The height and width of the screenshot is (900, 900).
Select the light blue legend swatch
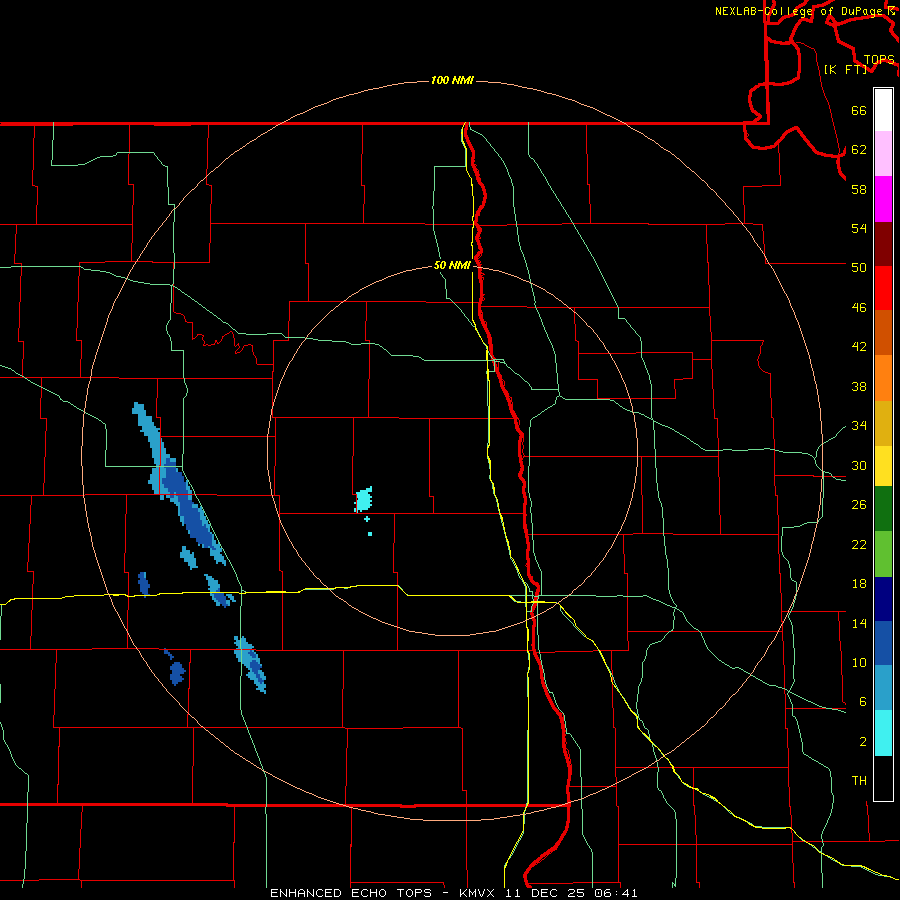click(x=883, y=688)
